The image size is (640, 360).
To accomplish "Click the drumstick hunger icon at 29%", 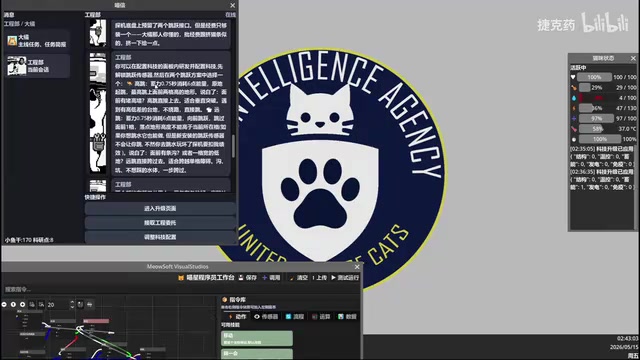I will coord(574,88).
